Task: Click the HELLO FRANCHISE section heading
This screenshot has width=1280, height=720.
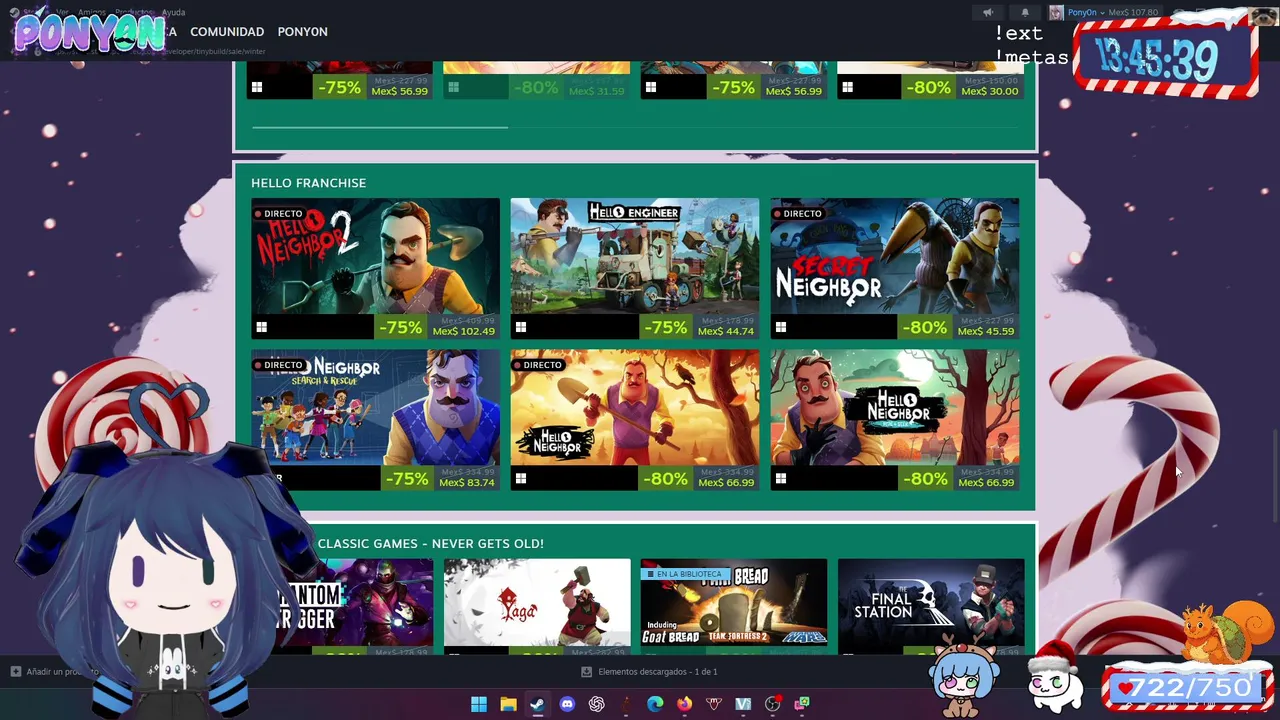Action: pyautogui.click(x=308, y=183)
